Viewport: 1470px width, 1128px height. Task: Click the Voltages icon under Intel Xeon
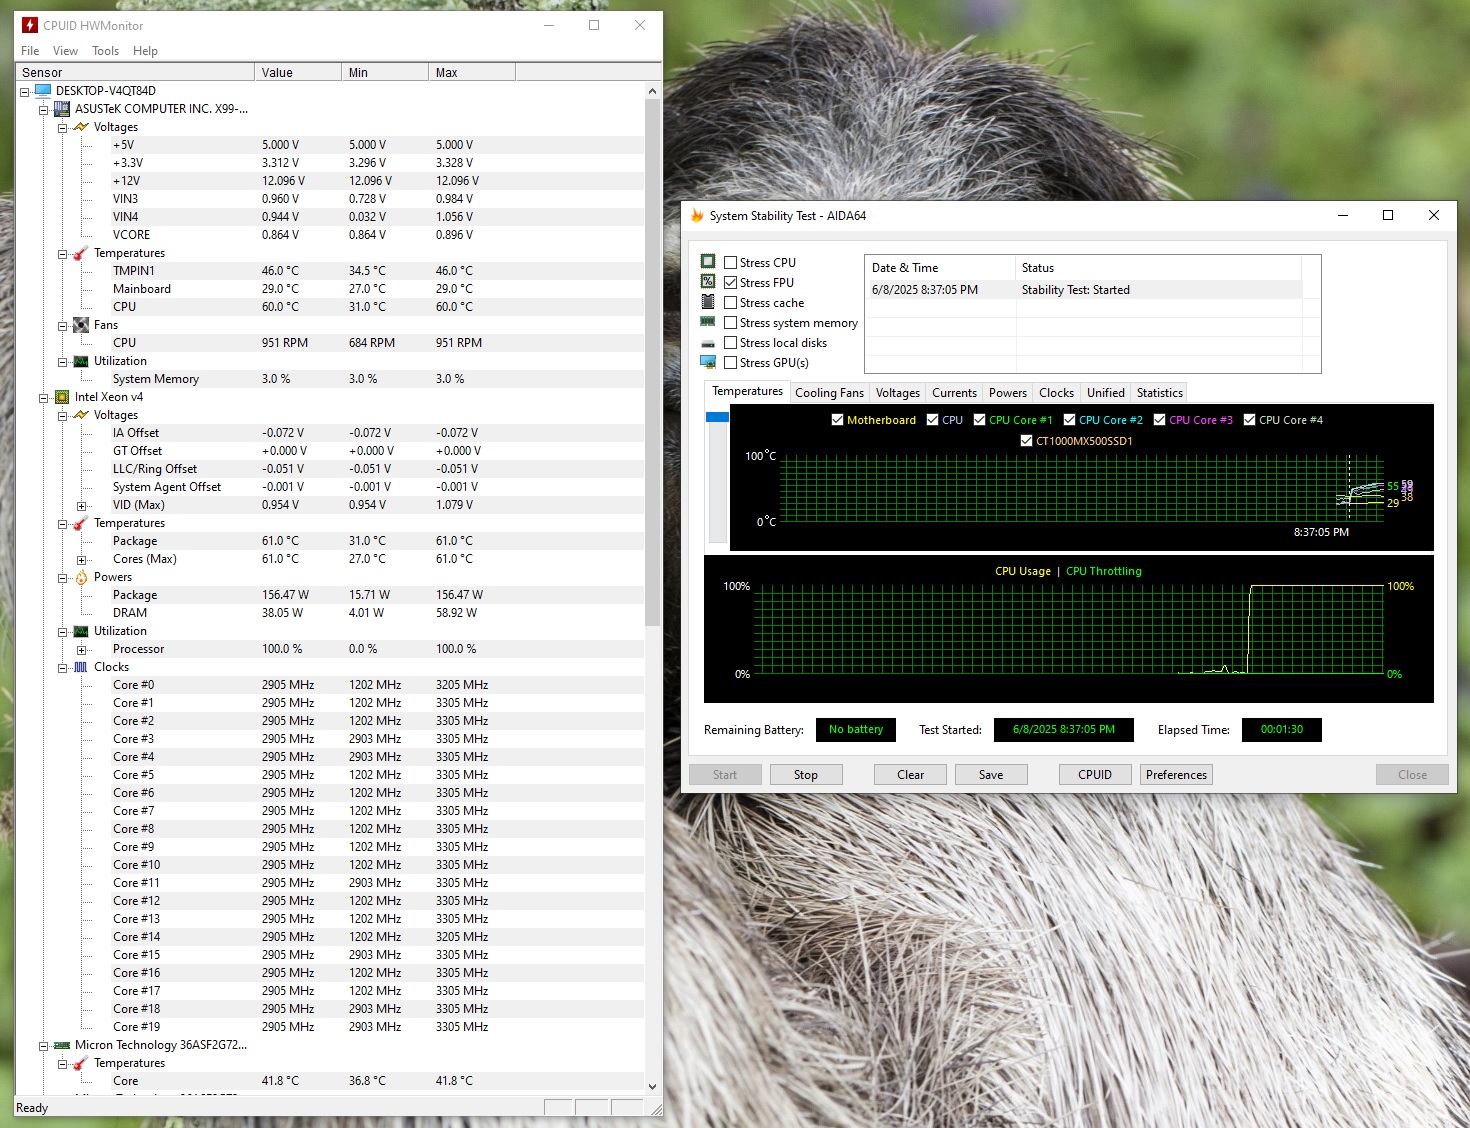pyautogui.click(x=81, y=415)
